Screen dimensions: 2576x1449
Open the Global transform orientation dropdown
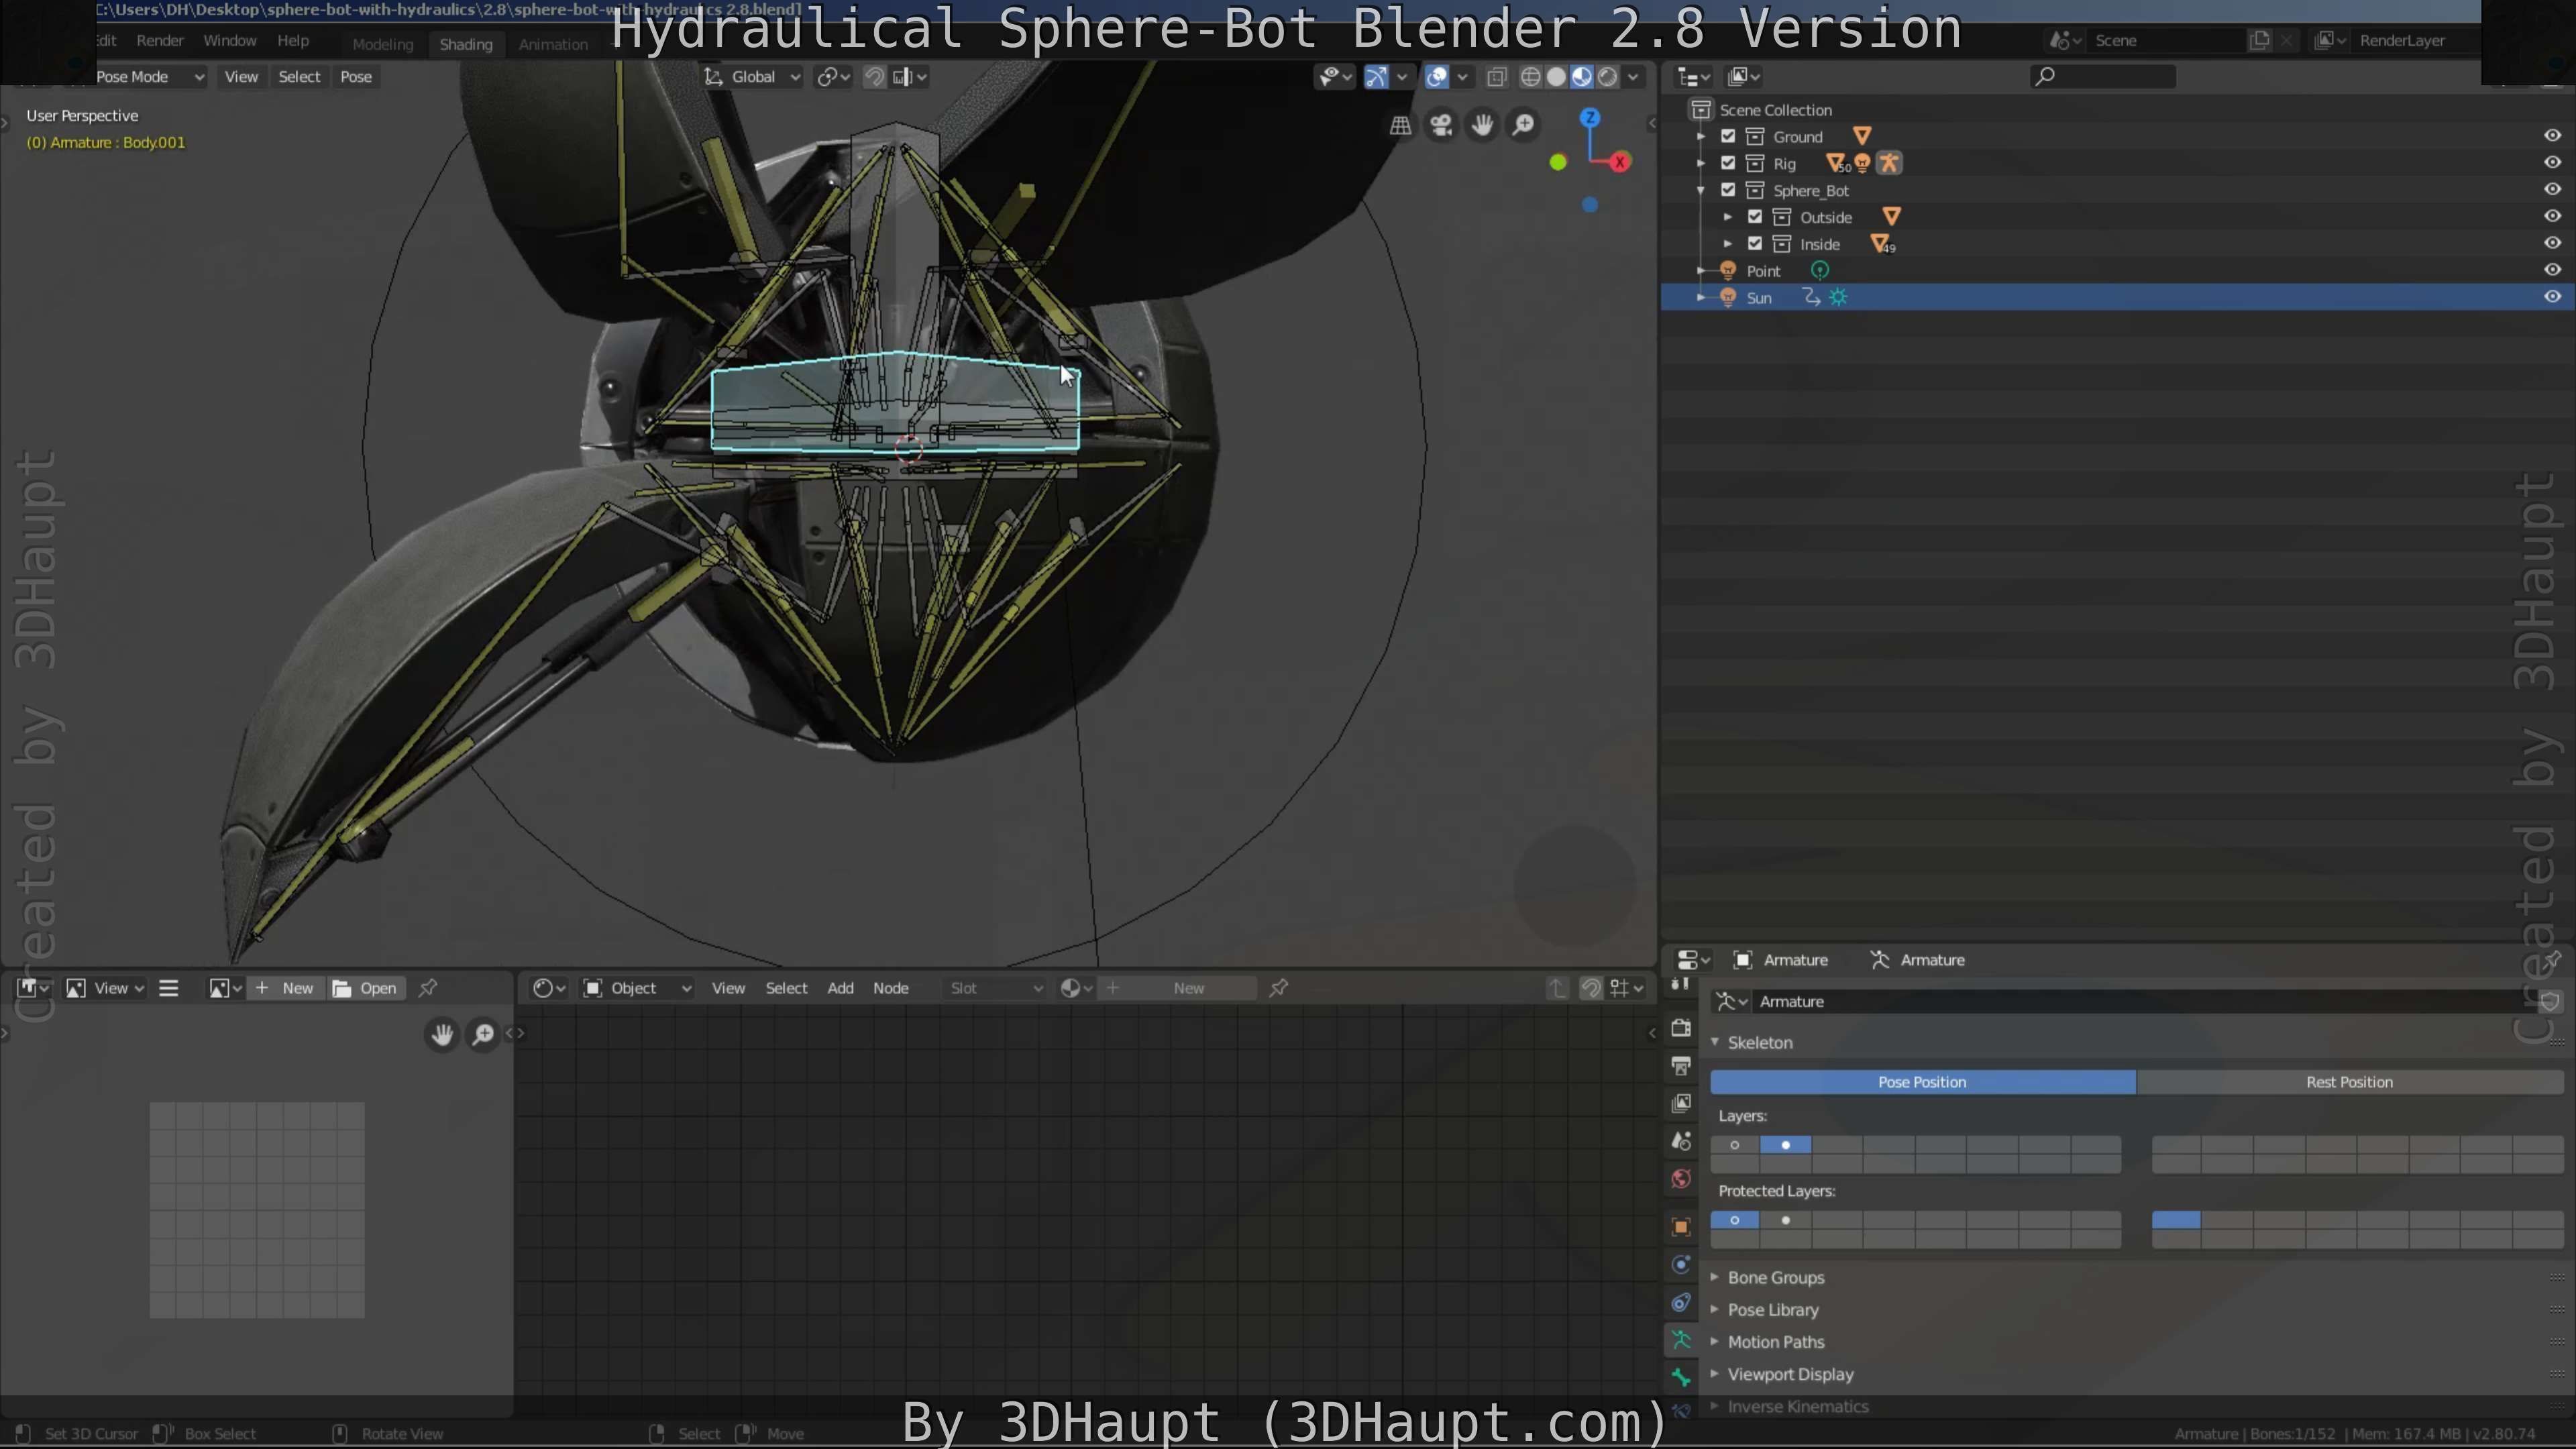(x=753, y=77)
